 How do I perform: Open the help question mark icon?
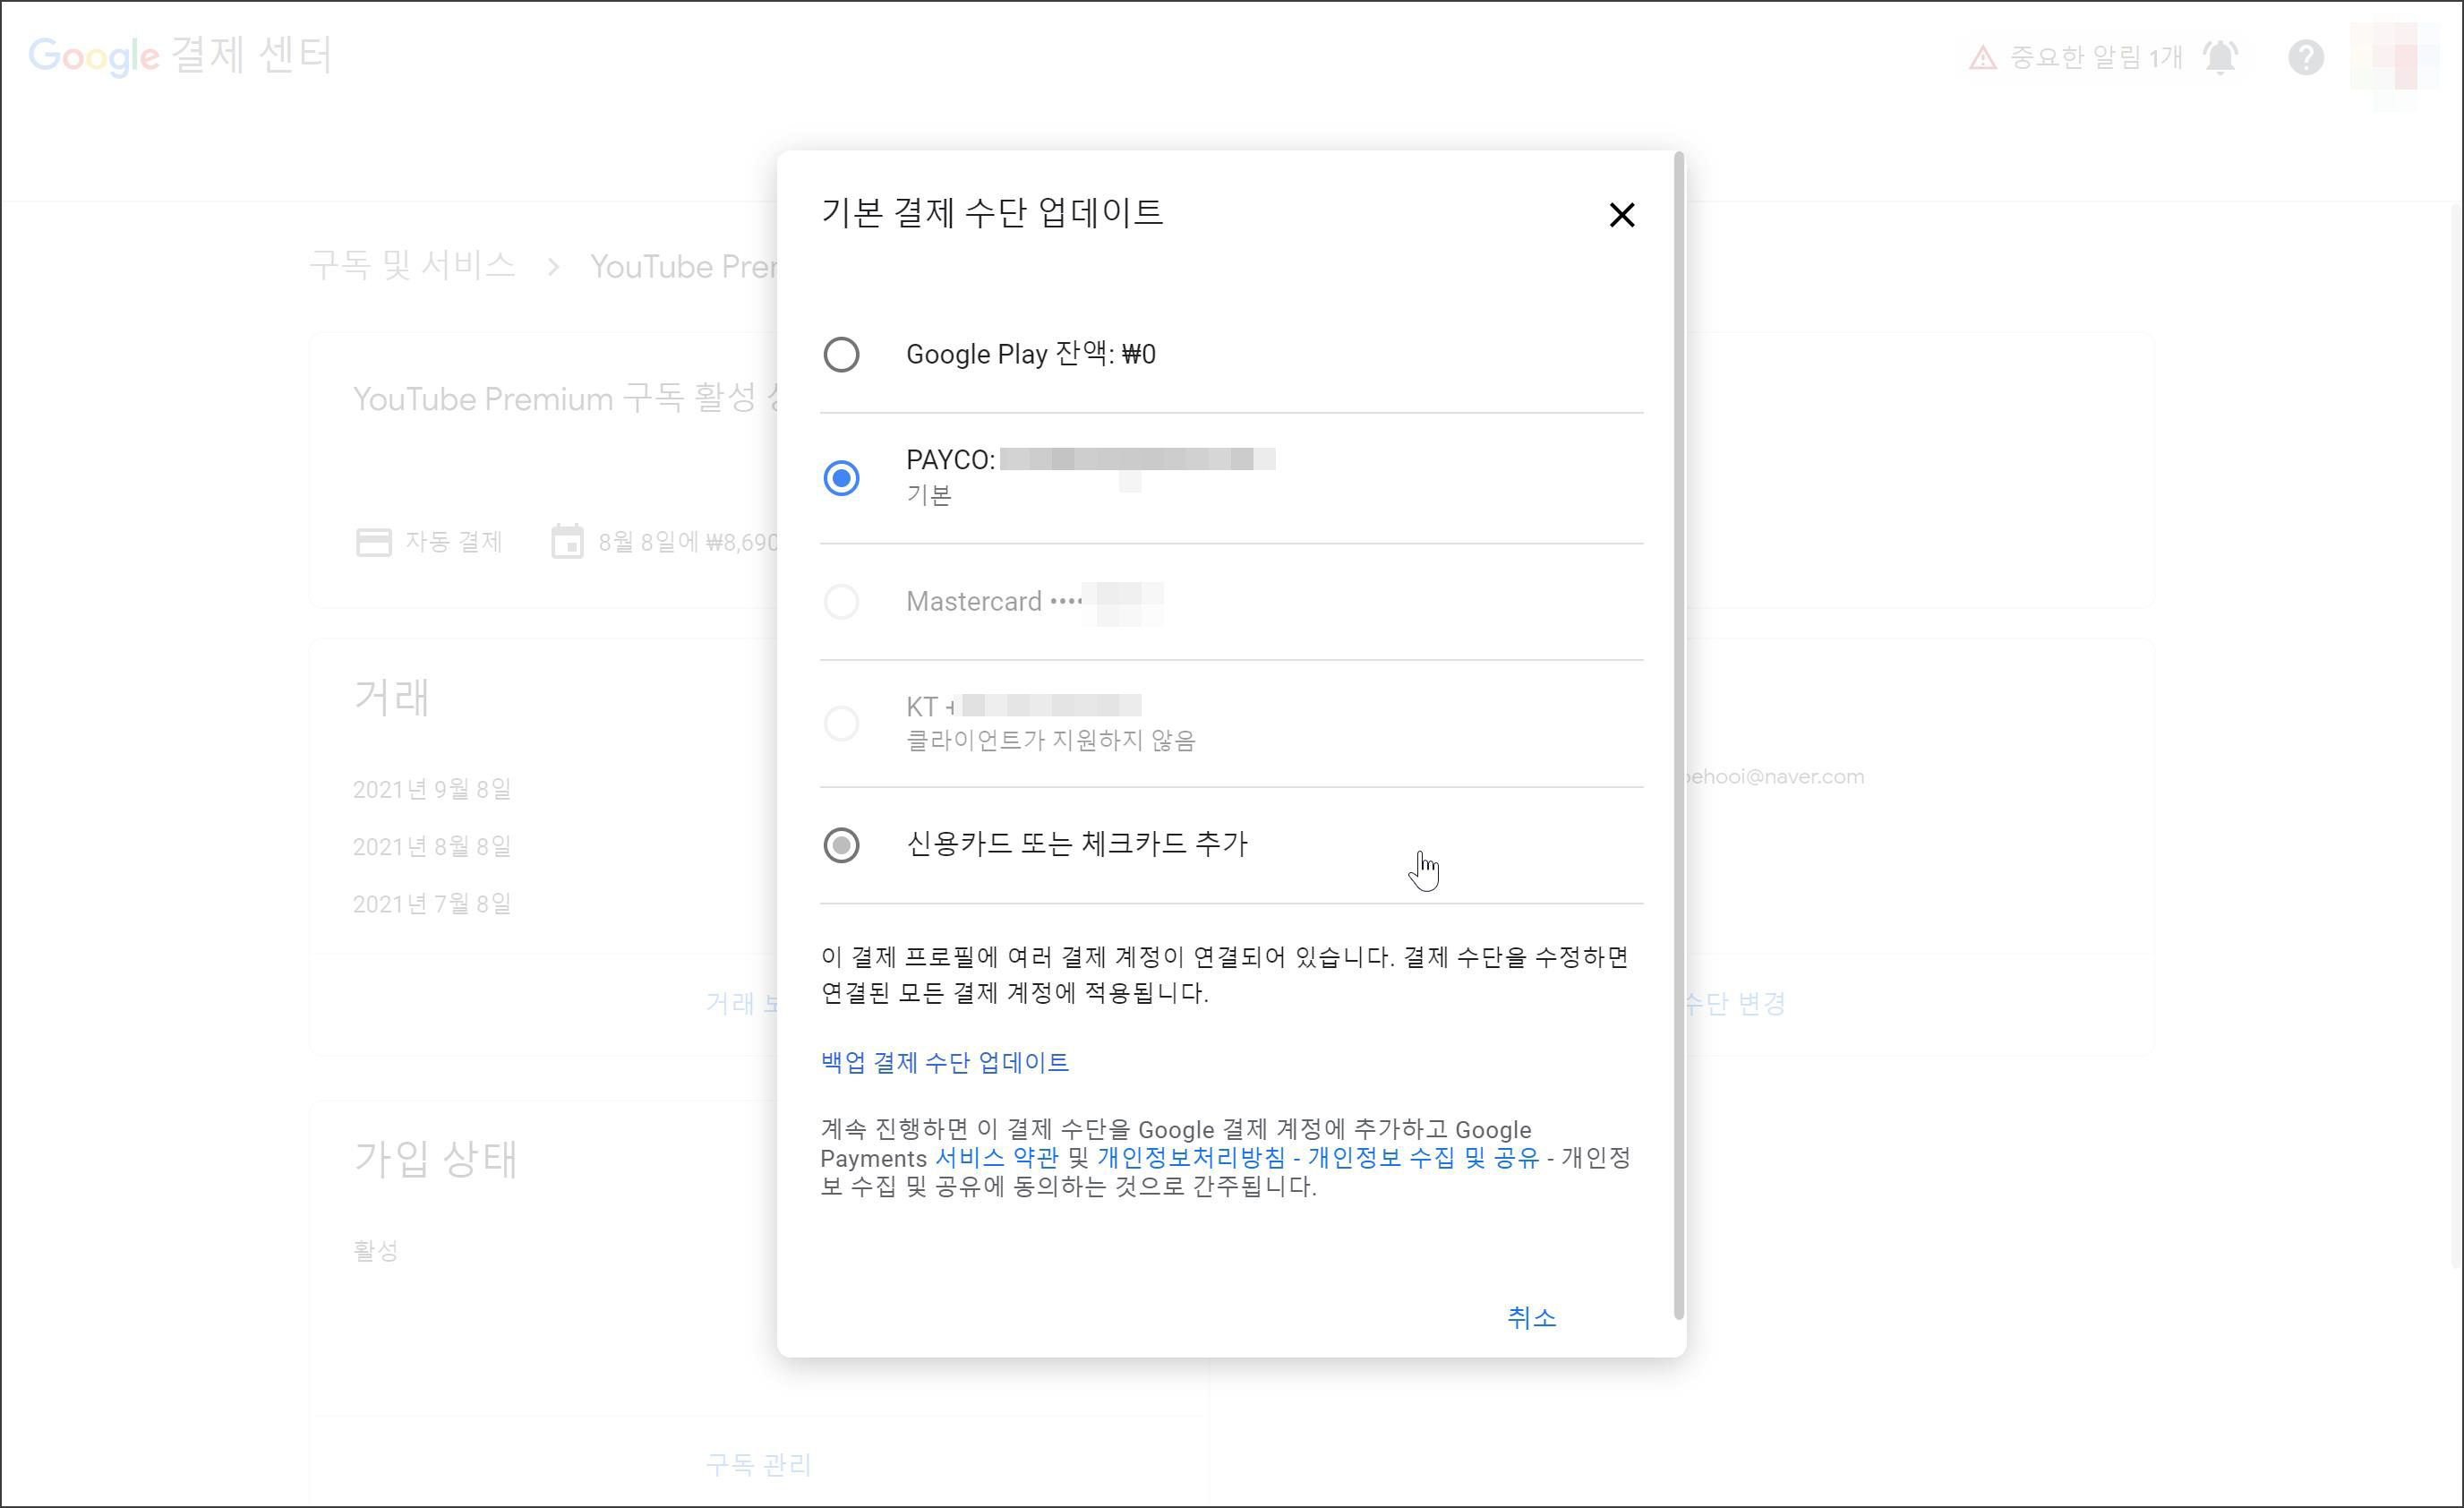coord(2305,57)
